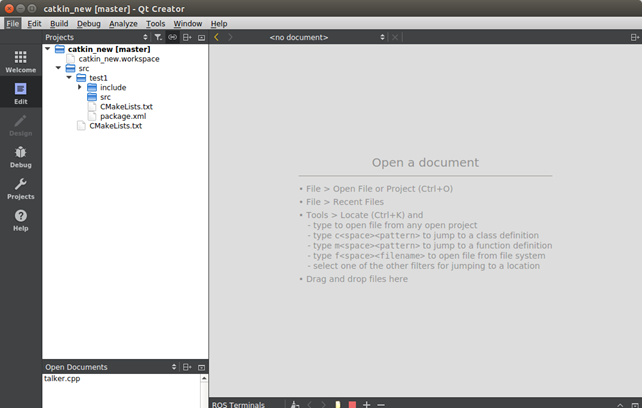
Task: Split the Open Documents panel
Action: [187, 367]
